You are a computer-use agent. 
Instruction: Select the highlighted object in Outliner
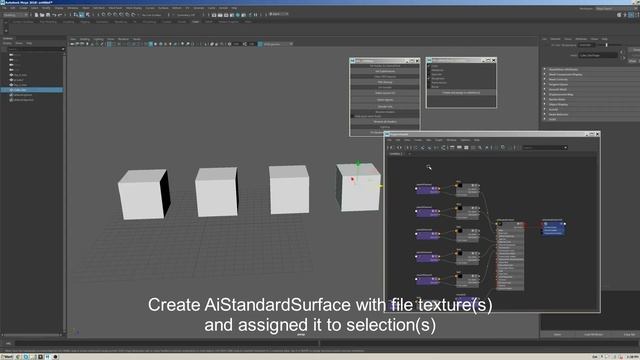click(x=32, y=90)
